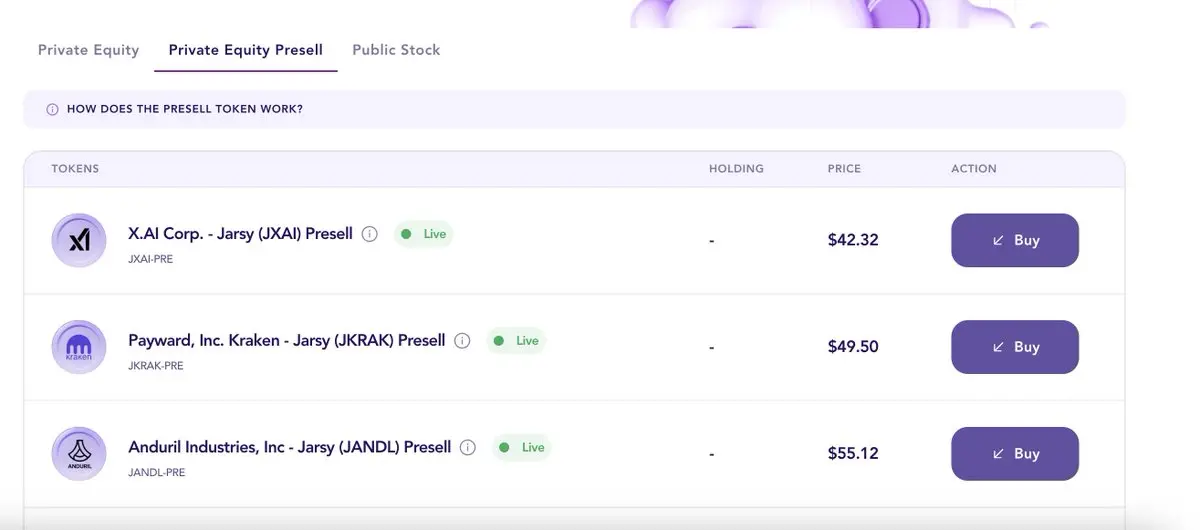Screen dimensions: 1200x530
Task: Switch to the Private Equity tab
Action: 89,50
